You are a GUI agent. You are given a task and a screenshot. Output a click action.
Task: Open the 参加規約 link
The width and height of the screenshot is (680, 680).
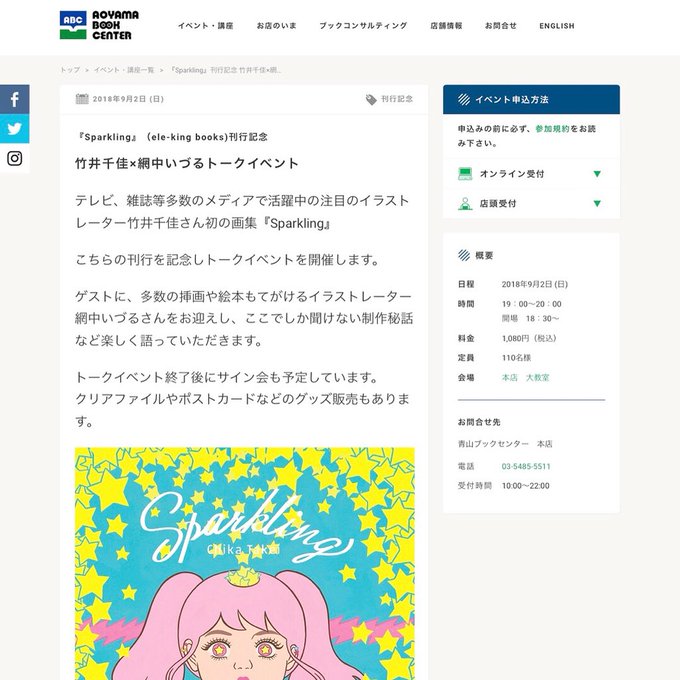click(x=552, y=129)
